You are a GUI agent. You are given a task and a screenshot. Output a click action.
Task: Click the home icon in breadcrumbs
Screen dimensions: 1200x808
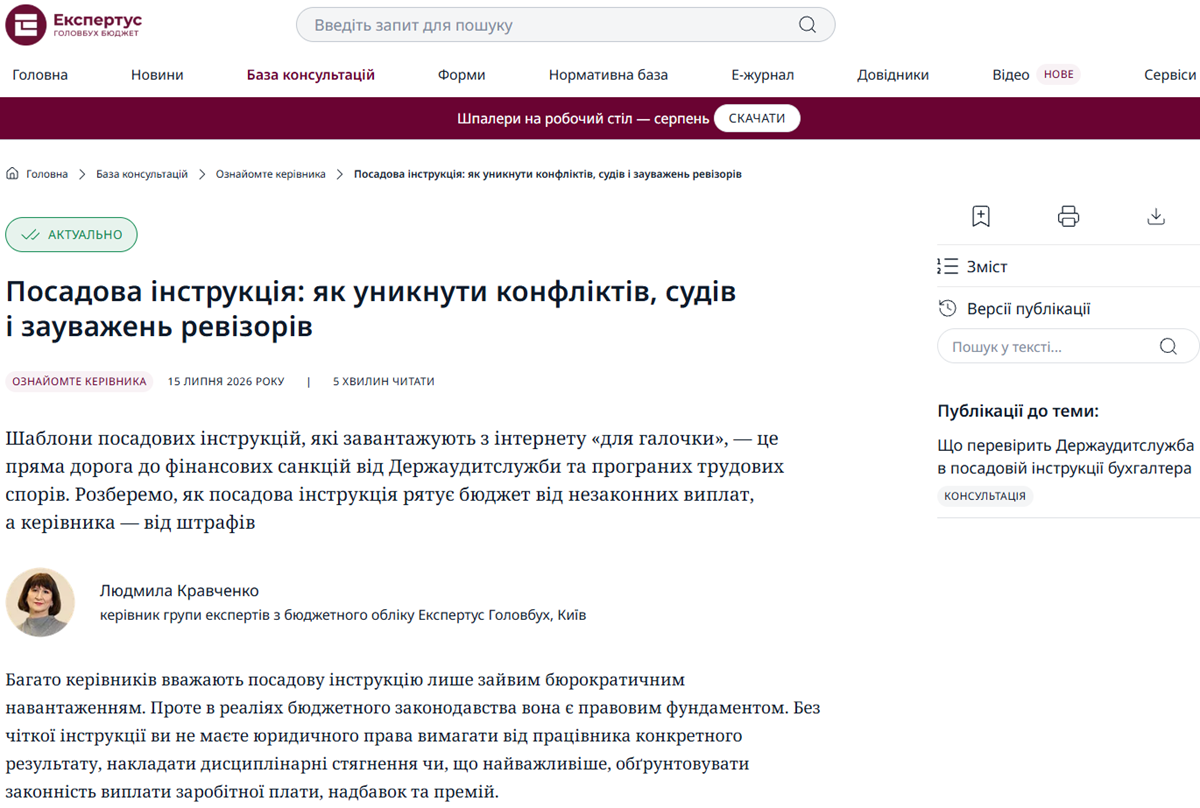pos(12,174)
